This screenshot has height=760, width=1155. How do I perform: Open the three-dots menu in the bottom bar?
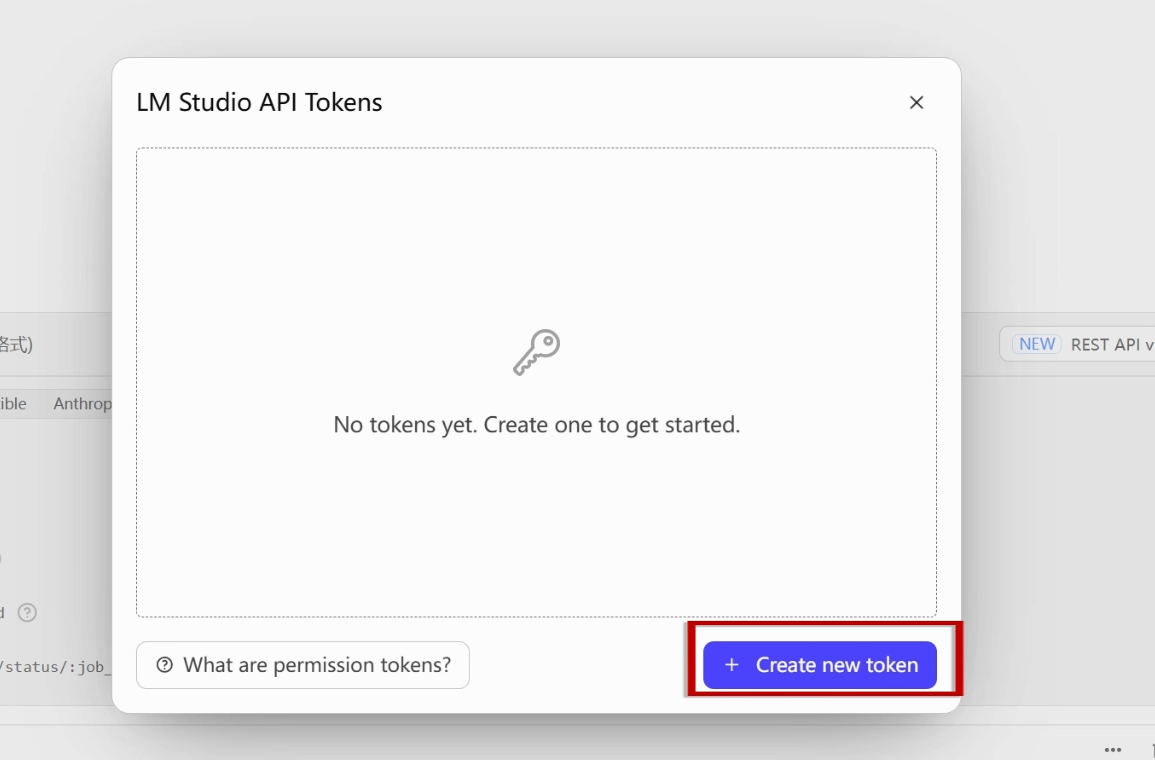tap(1112, 750)
